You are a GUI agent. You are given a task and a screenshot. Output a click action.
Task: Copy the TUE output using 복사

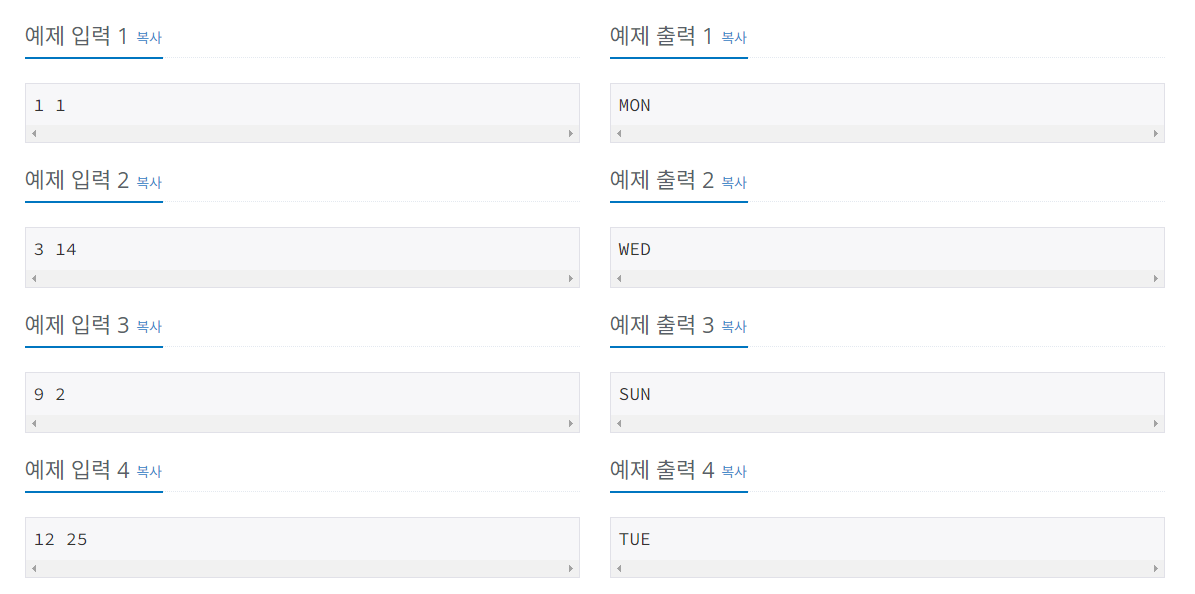click(732, 471)
